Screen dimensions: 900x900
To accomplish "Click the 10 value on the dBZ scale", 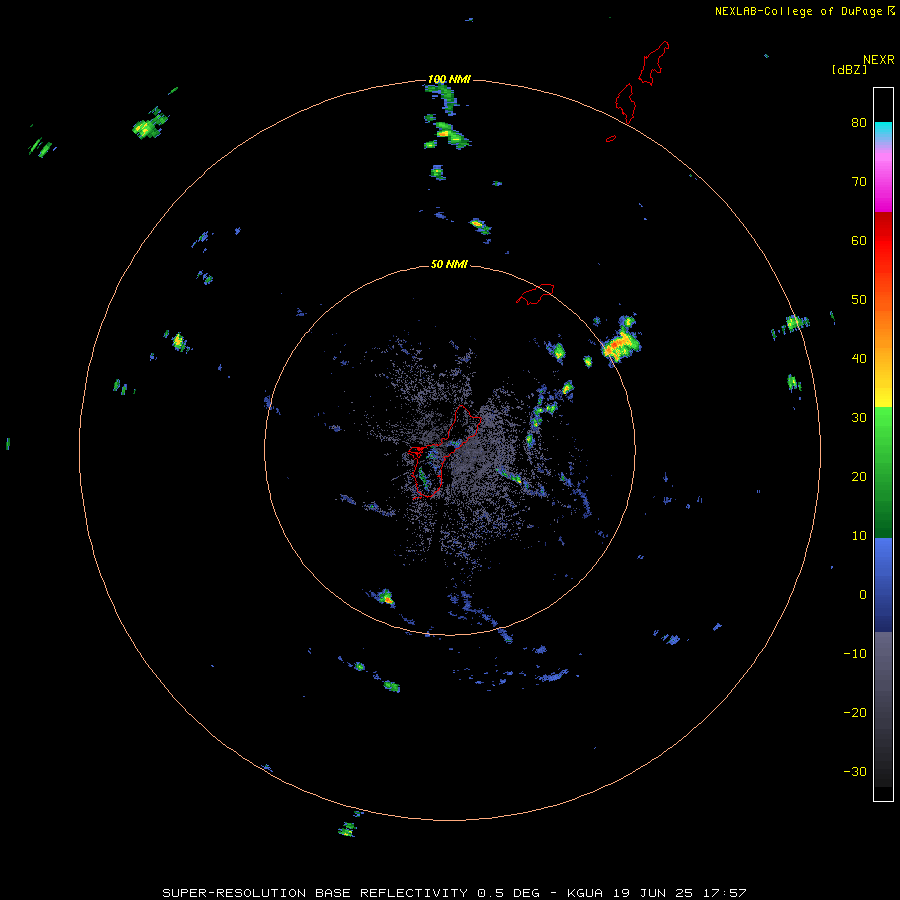I will pos(859,536).
